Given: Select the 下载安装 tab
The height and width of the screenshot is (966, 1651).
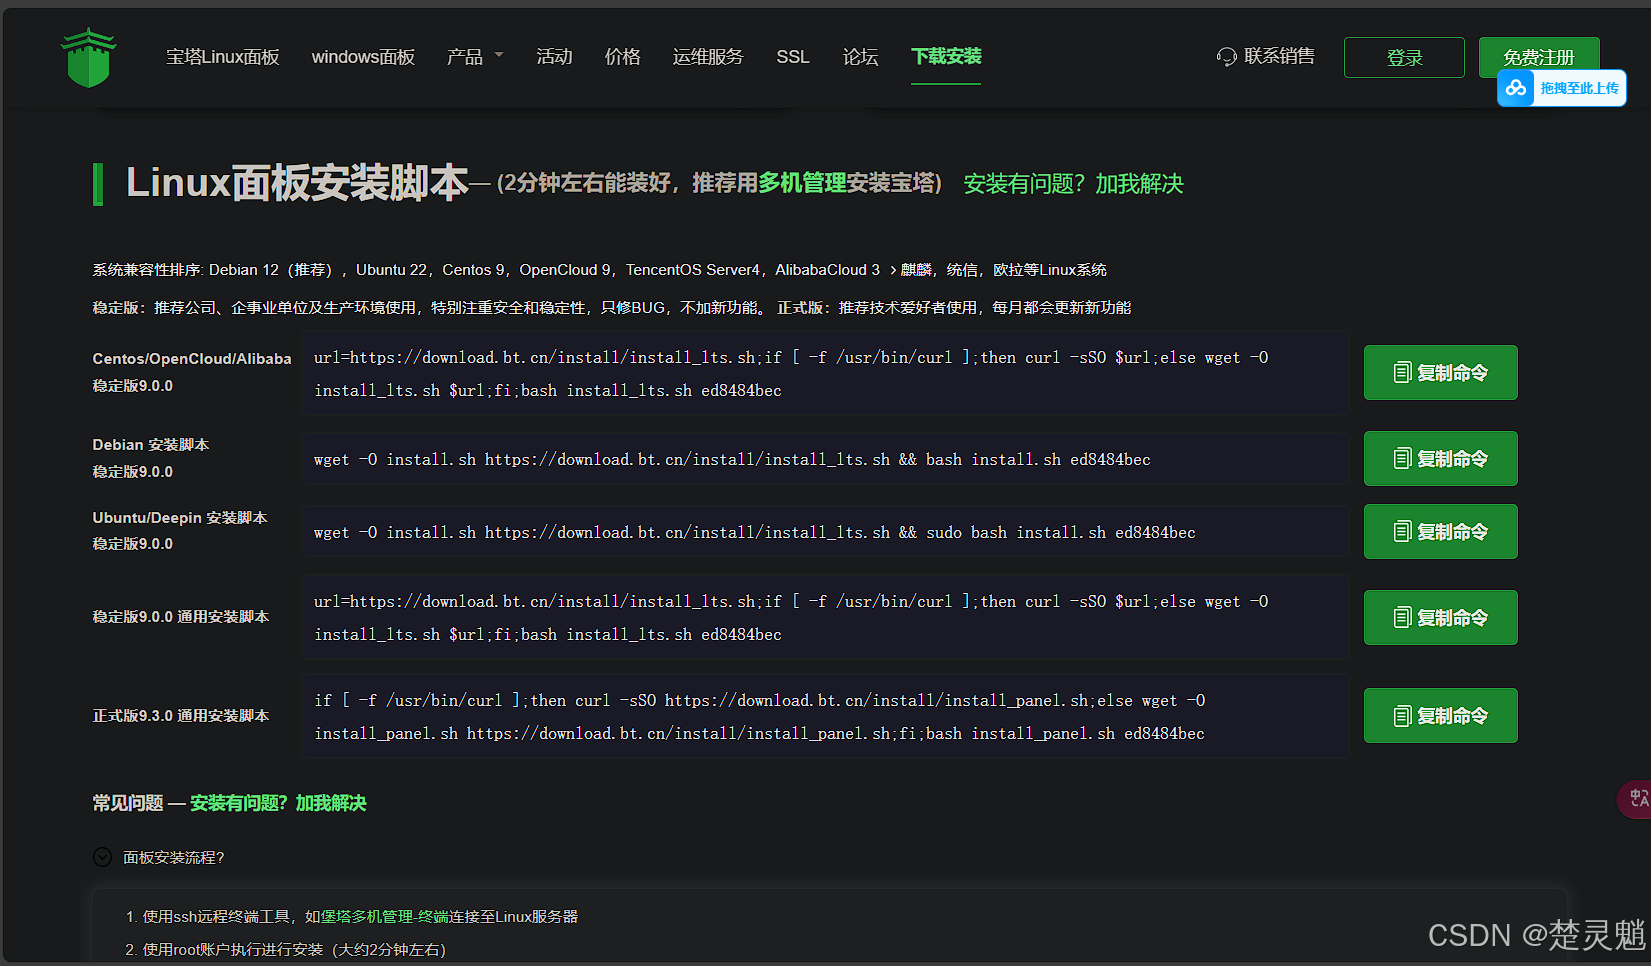Looking at the screenshot, I should [946, 57].
